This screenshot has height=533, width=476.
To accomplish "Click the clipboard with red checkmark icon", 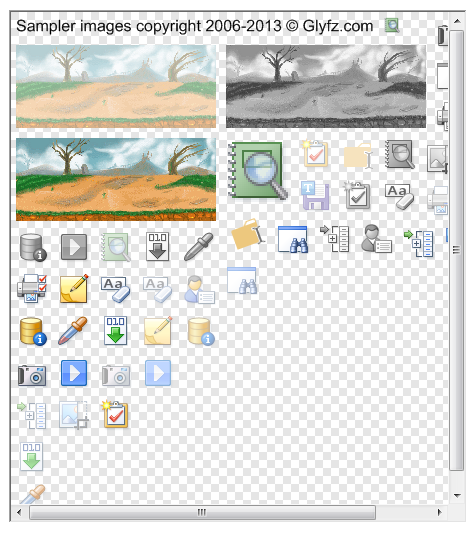I will 115,414.
